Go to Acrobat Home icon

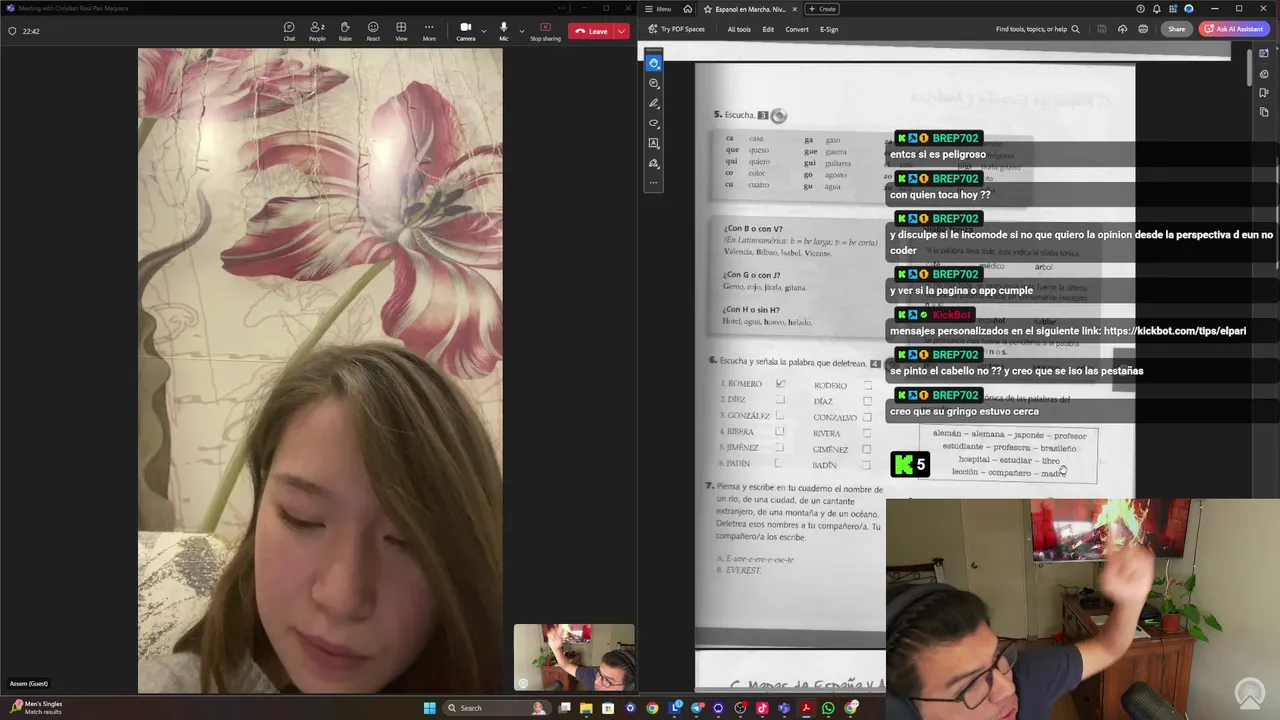pyautogui.click(x=688, y=9)
